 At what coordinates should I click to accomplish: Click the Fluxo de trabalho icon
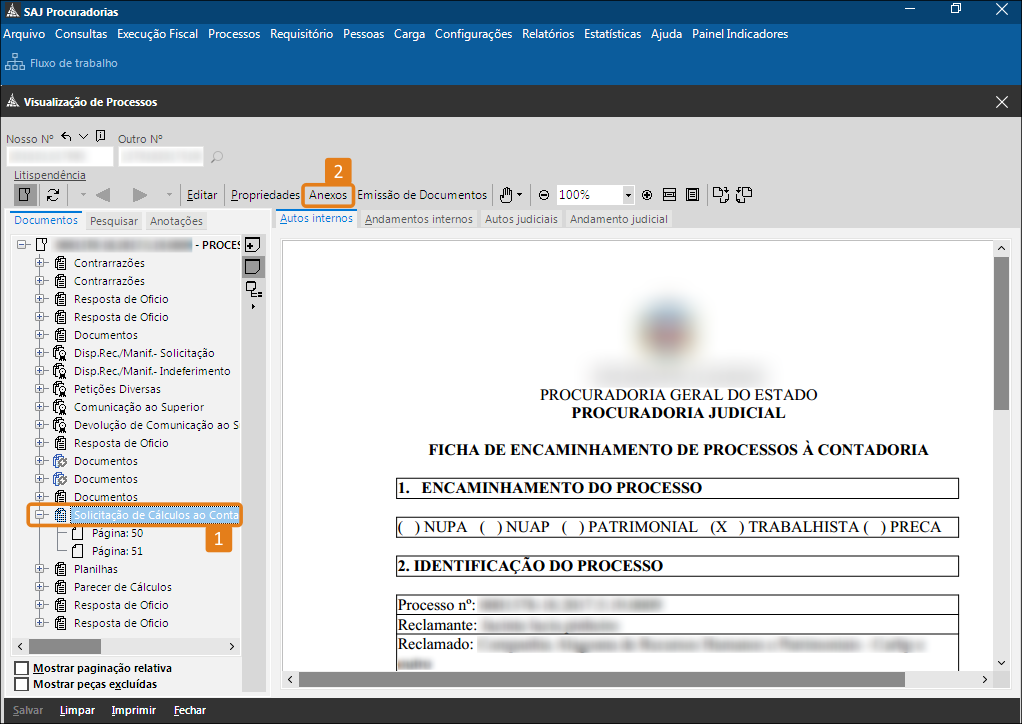16,63
